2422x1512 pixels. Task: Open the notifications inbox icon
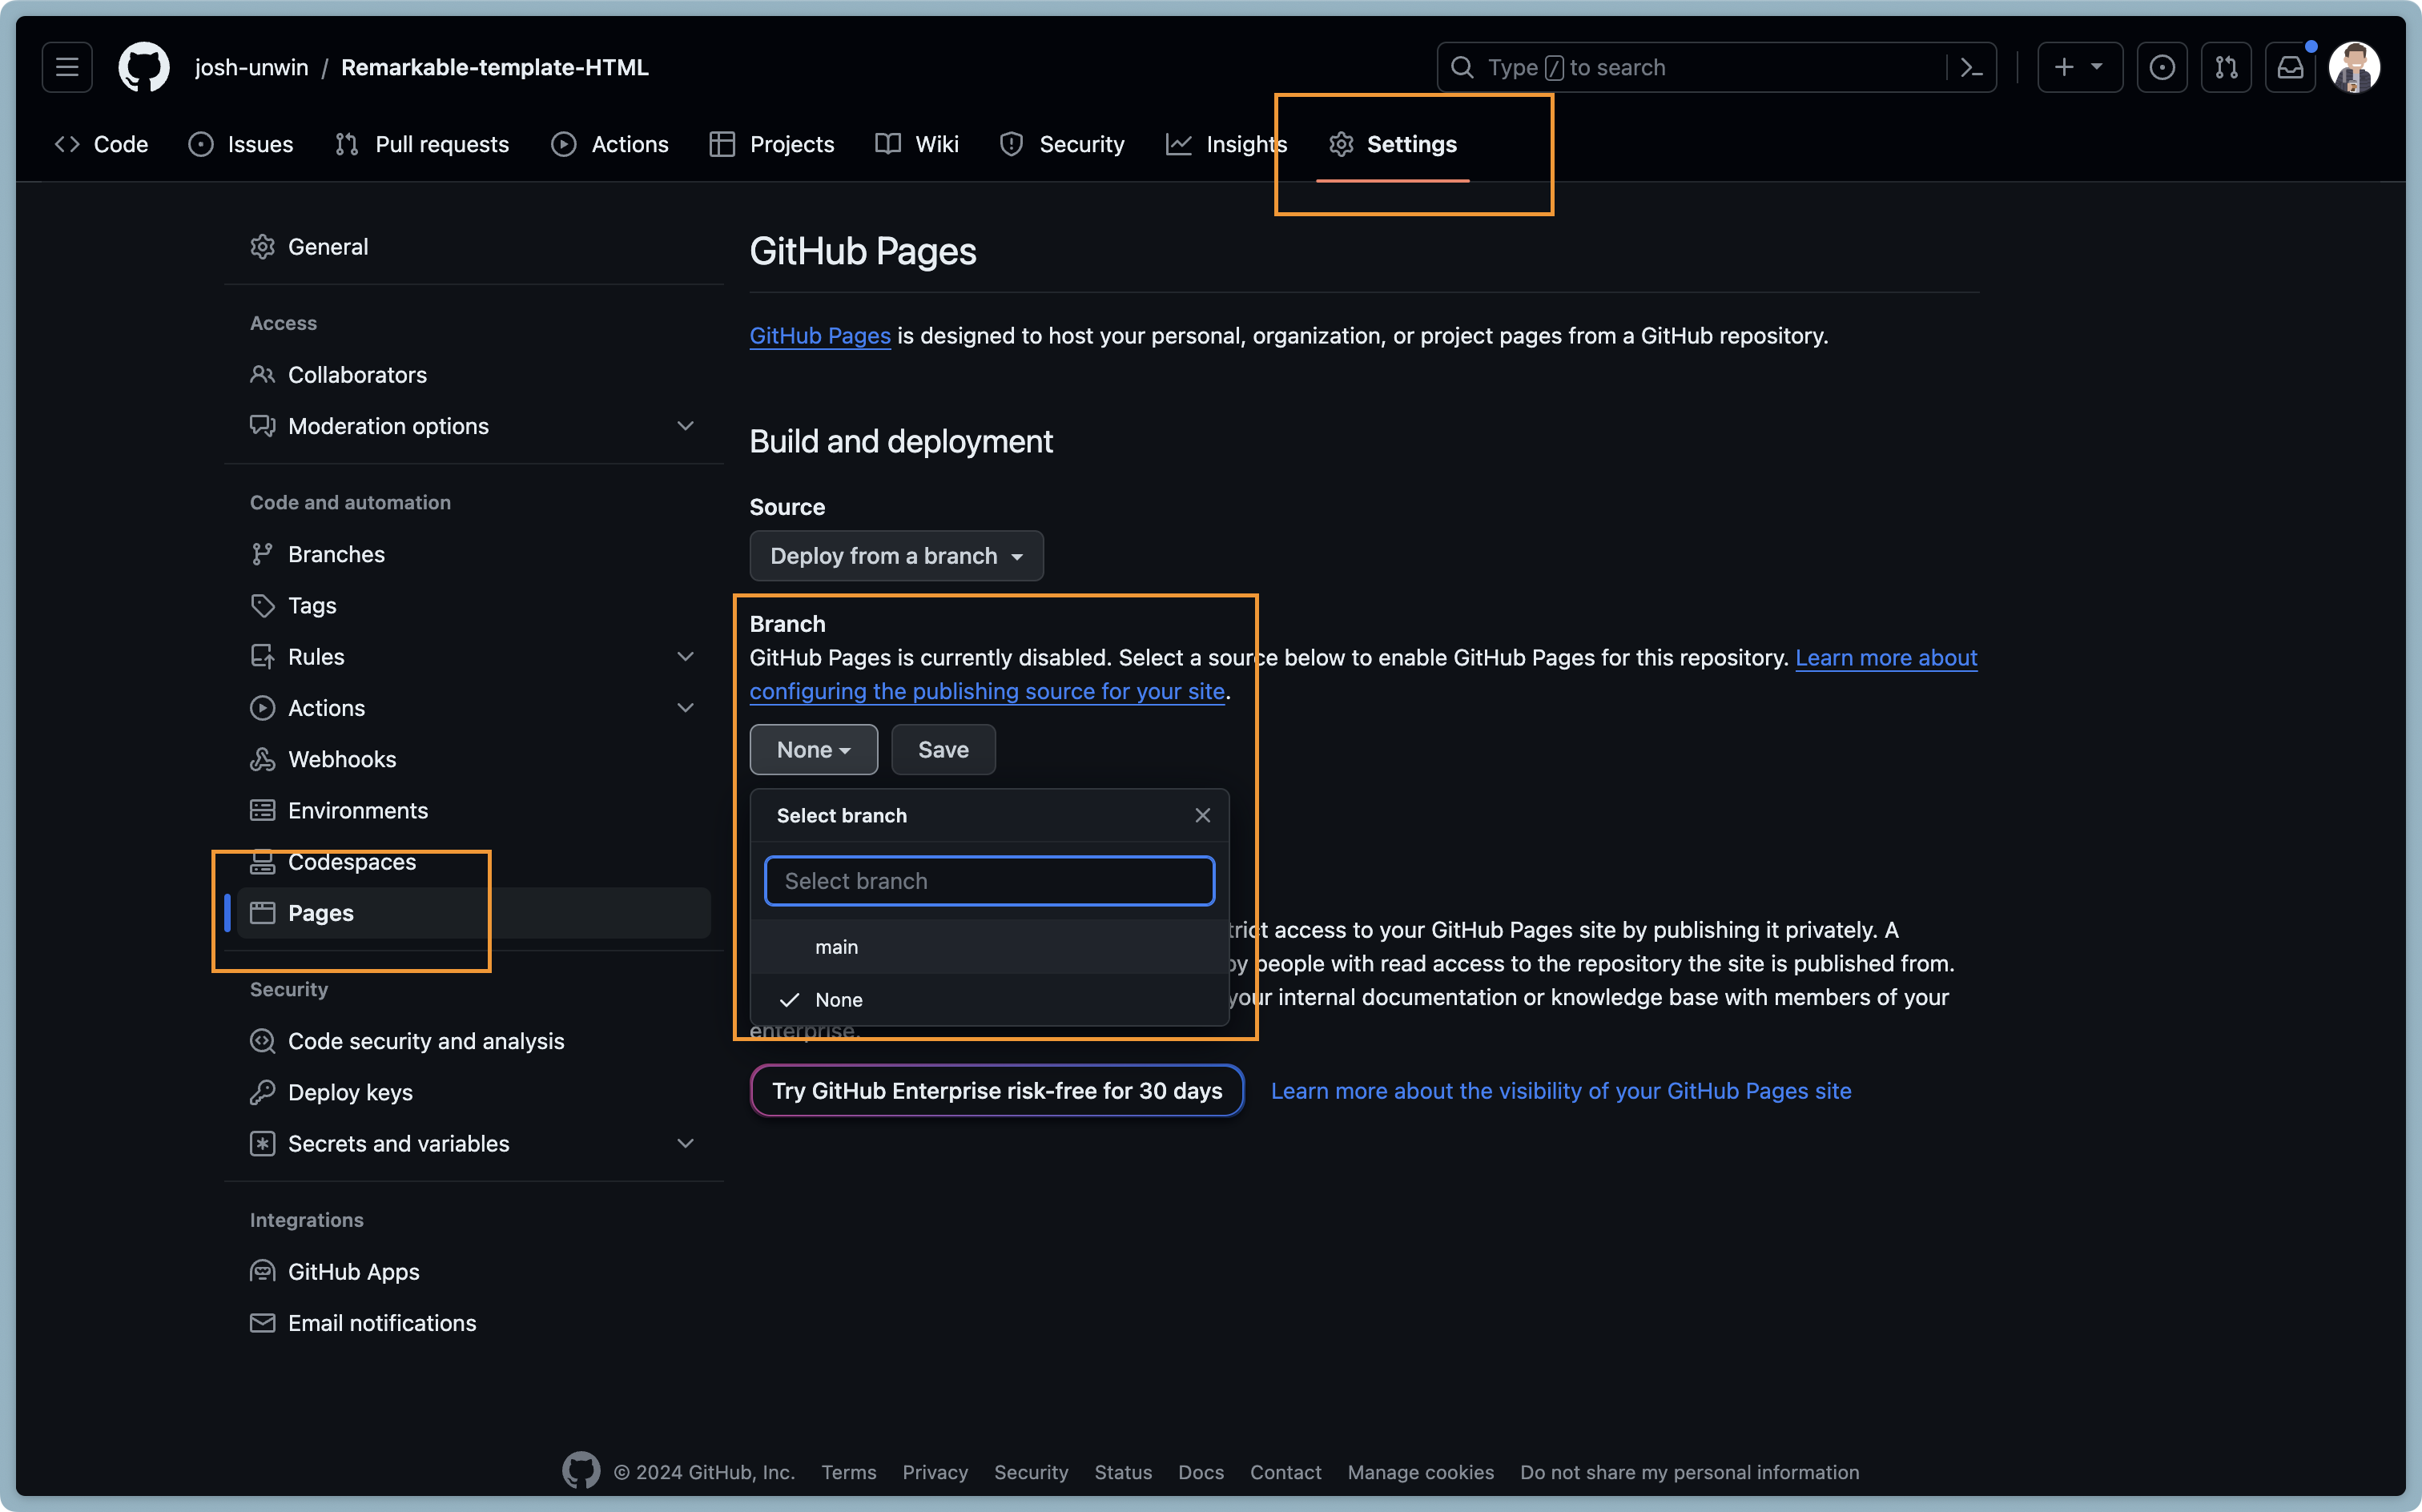[2290, 67]
